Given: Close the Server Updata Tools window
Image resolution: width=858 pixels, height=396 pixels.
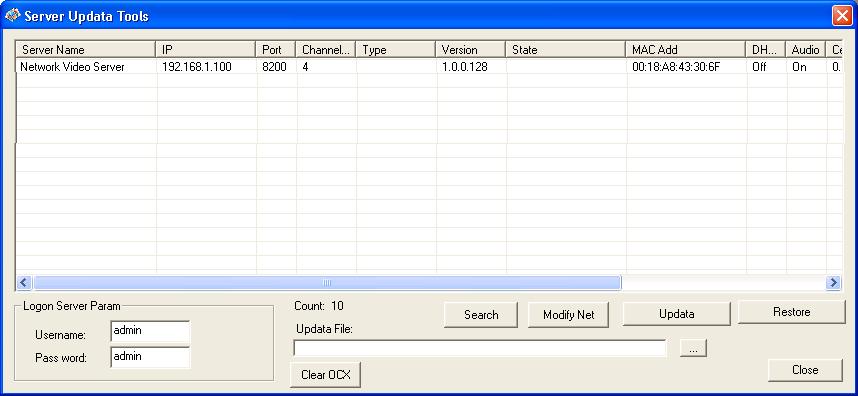Looking at the screenshot, I should (x=842, y=16).
